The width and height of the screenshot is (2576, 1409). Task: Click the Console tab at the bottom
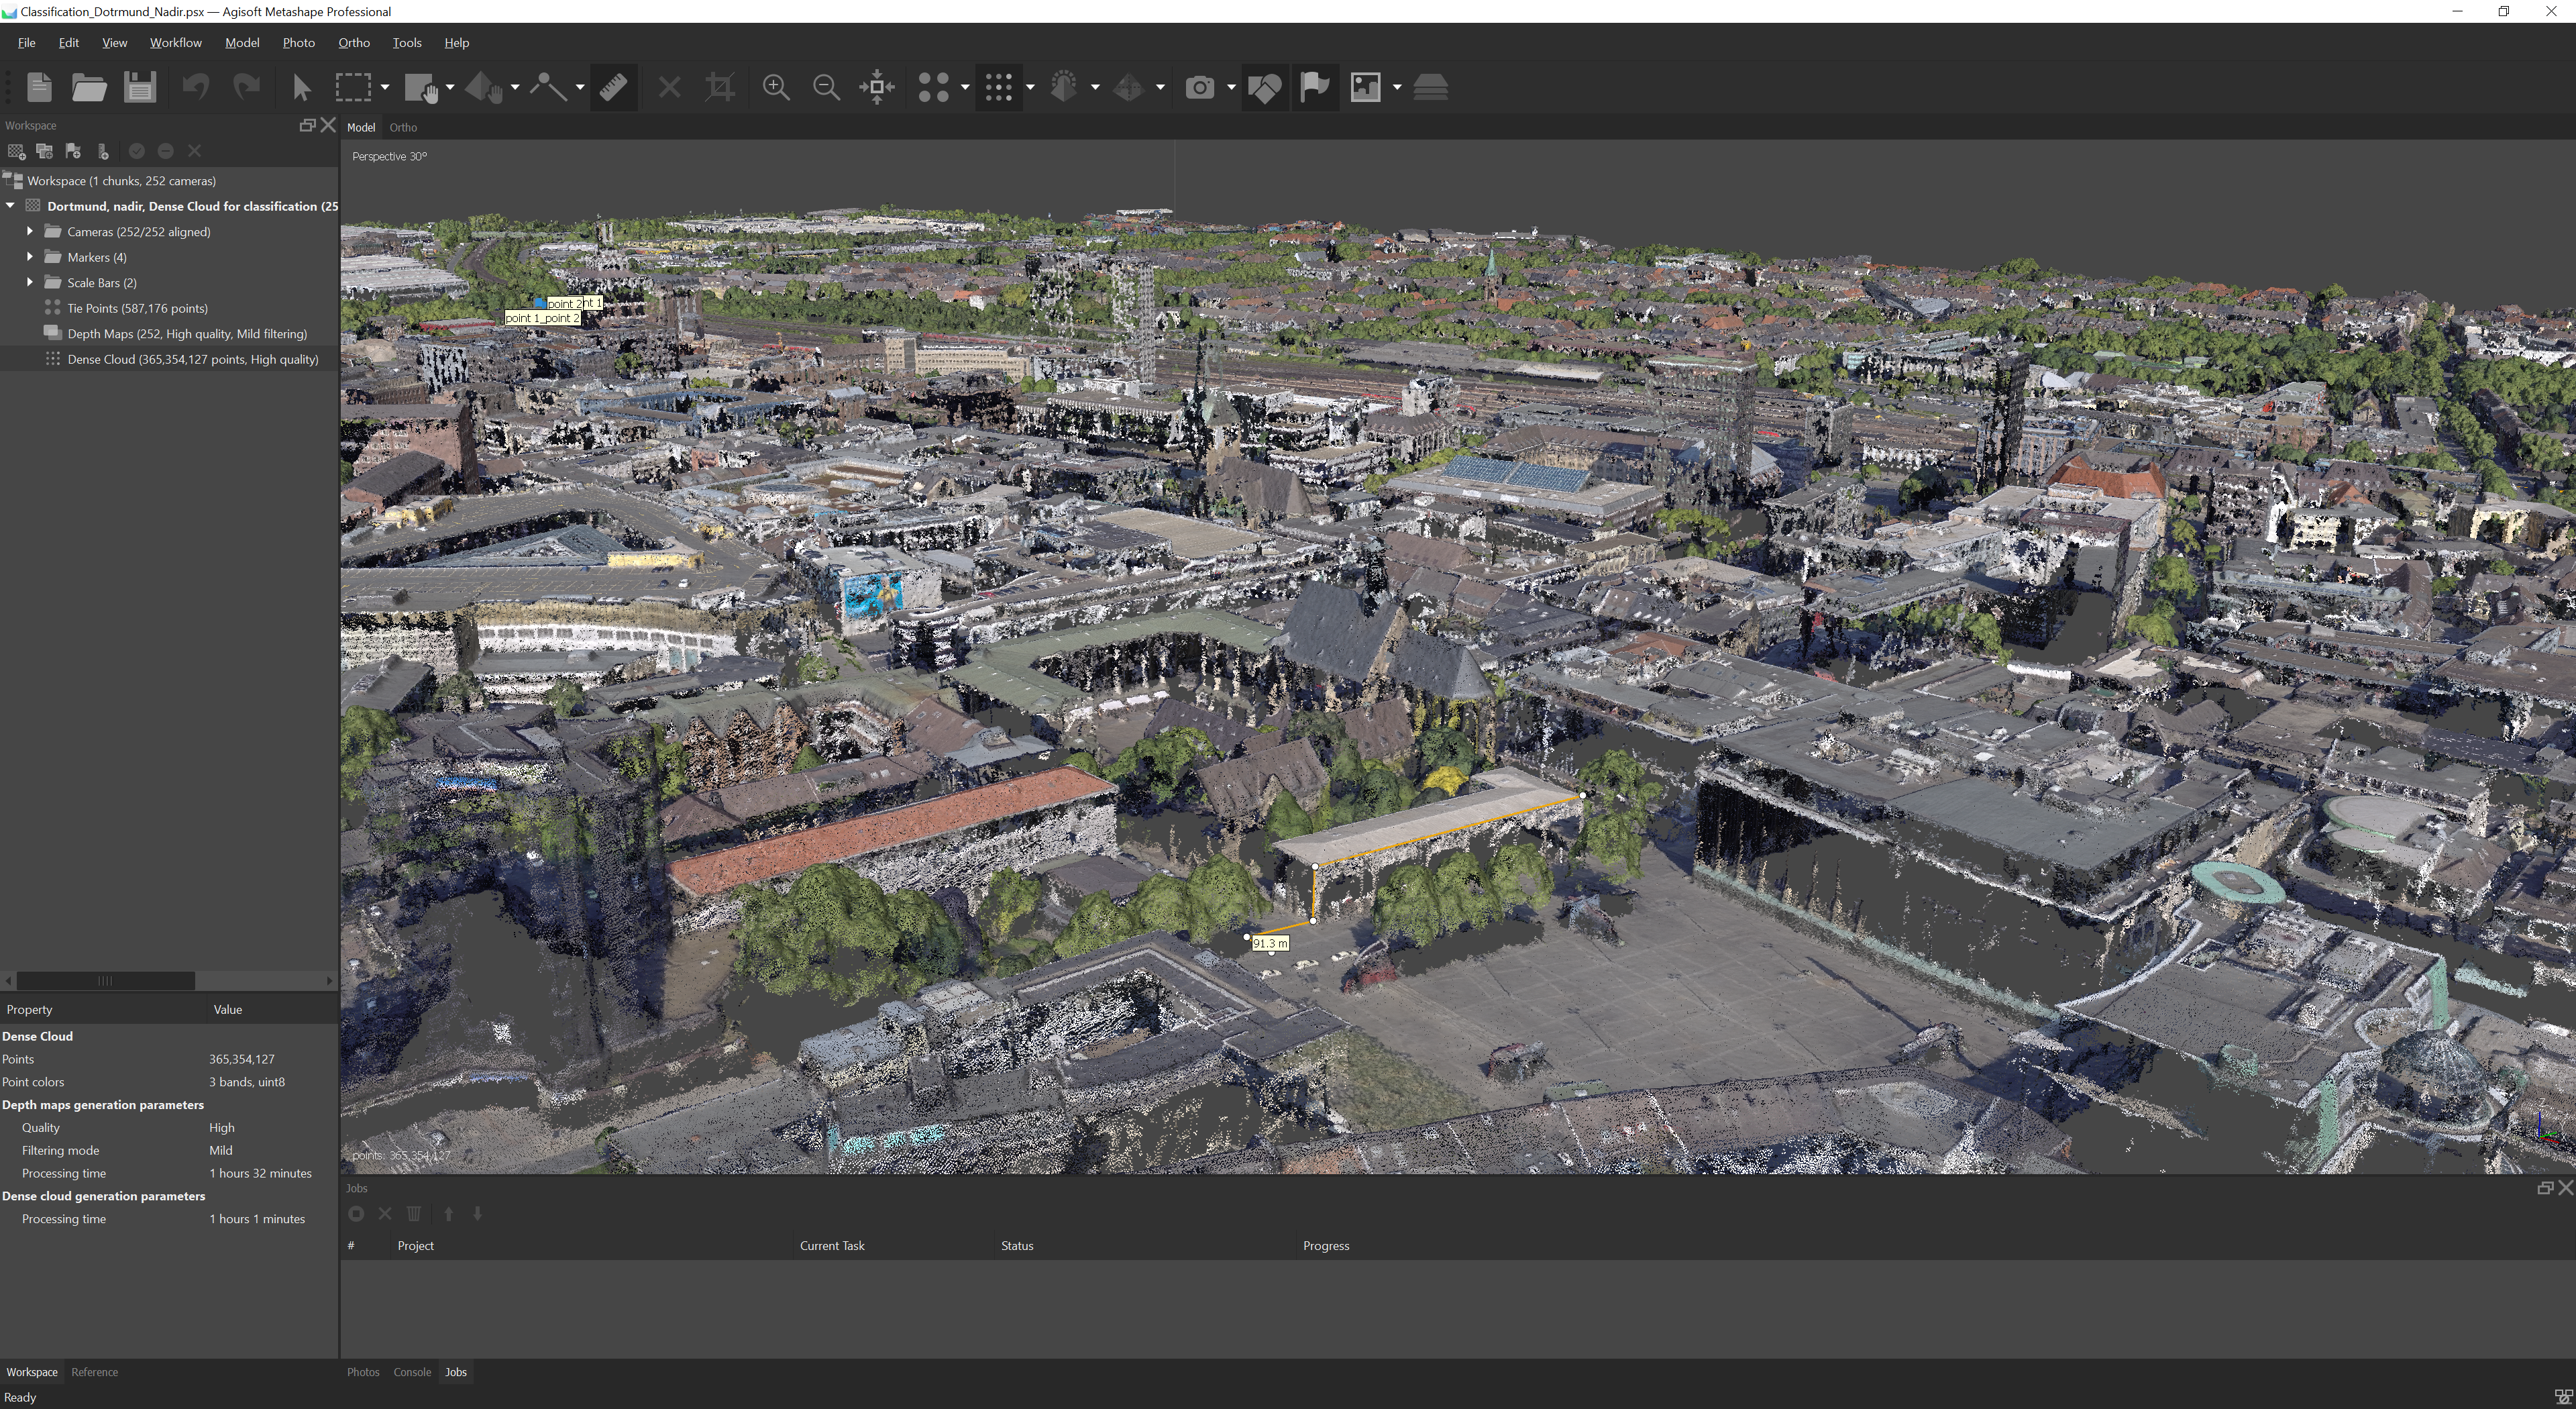(411, 1372)
